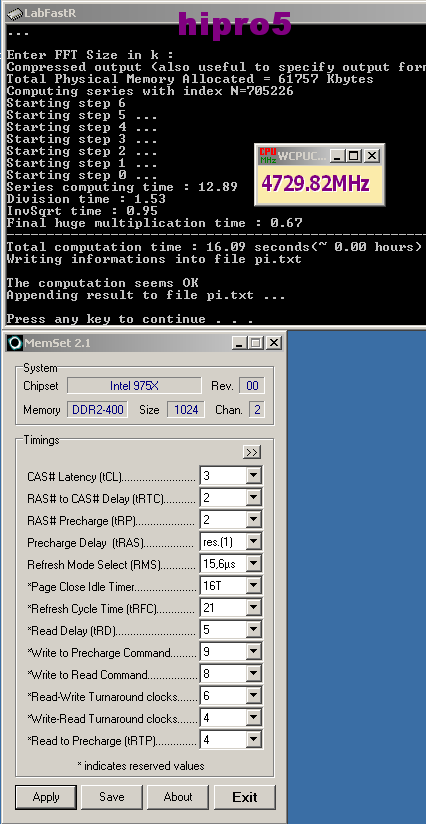Open Refresh Mode Select (RMS) dropdown
426x824 pixels.
[x=254, y=564]
